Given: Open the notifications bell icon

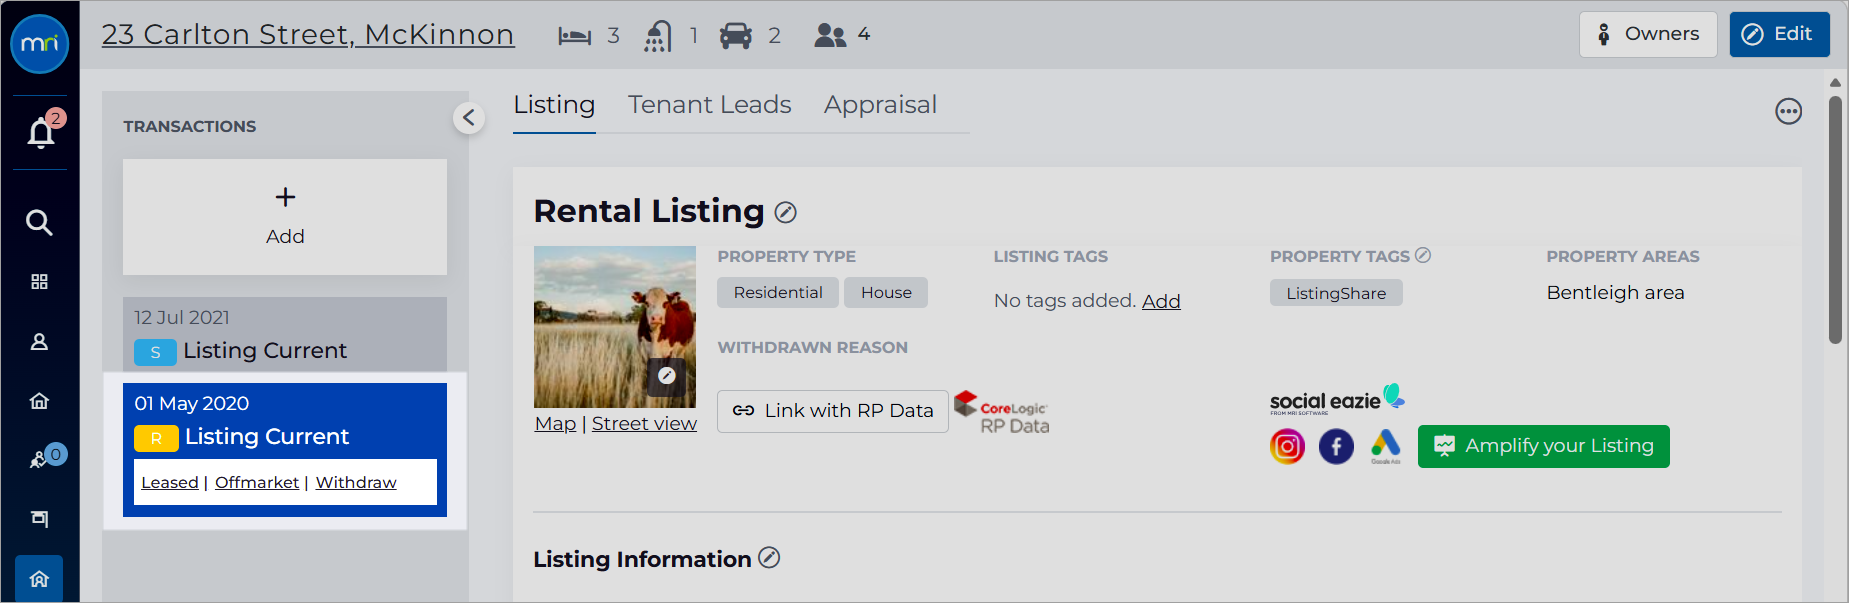Looking at the screenshot, I should 41,132.
